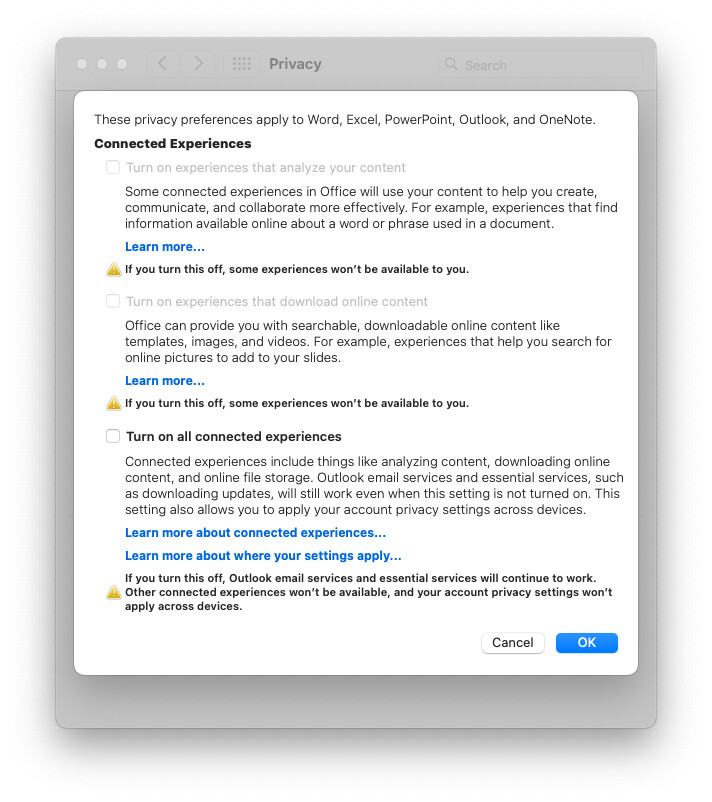Click the warning icon under the download online content section
The width and height of the screenshot is (712, 802).
coord(114,403)
